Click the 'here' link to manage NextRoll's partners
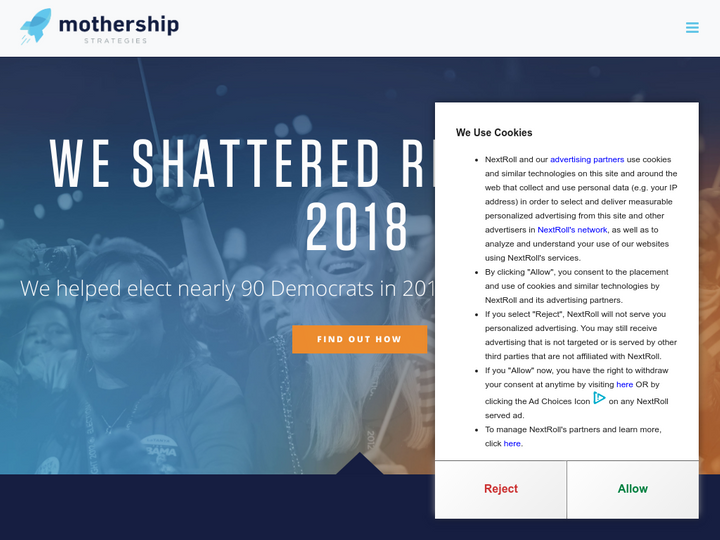The width and height of the screenshot is (720, 540). point(512,443)
